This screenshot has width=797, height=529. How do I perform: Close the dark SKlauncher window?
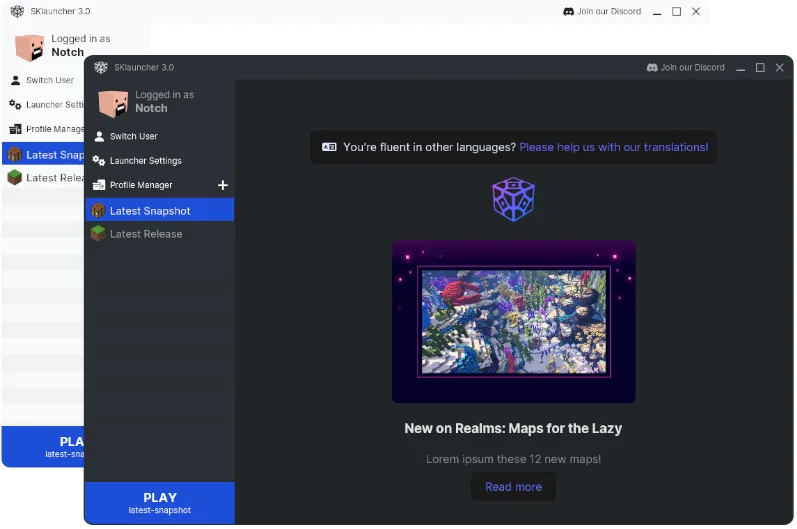[x=779, y=68]
